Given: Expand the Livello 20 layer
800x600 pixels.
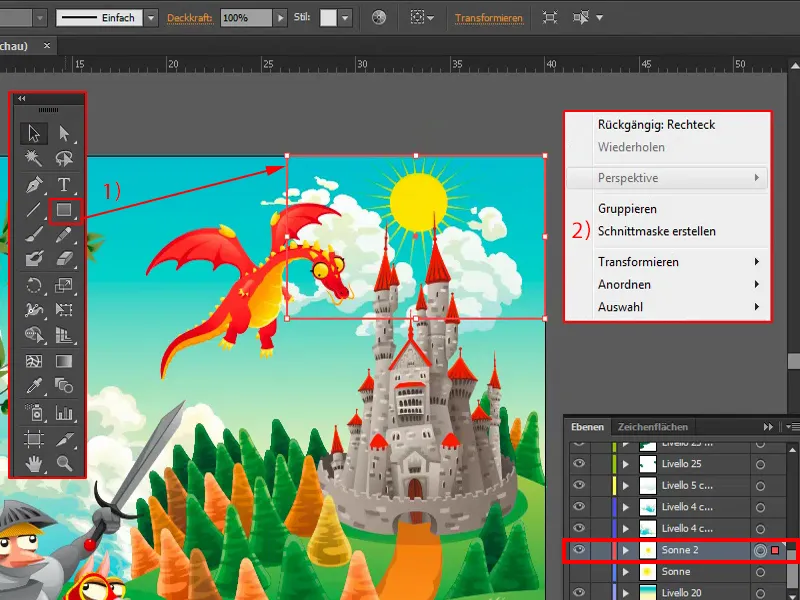Looking at the screenshot, I should click(x=626, y=593).
